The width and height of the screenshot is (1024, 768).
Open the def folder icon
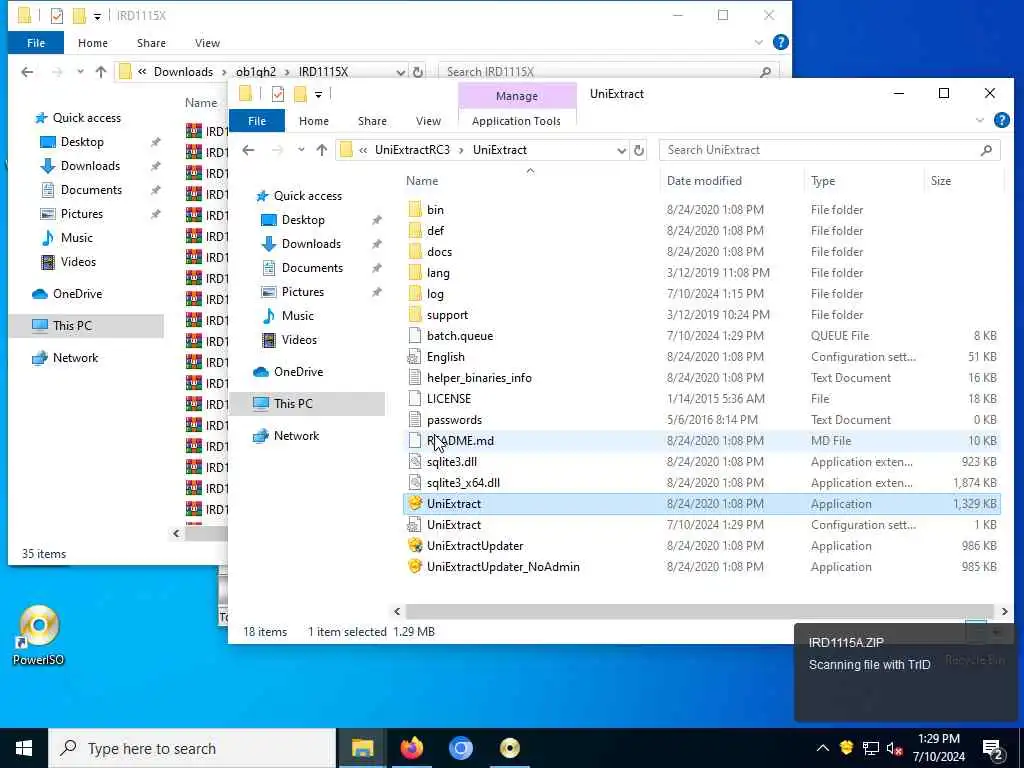pos(415,231)
